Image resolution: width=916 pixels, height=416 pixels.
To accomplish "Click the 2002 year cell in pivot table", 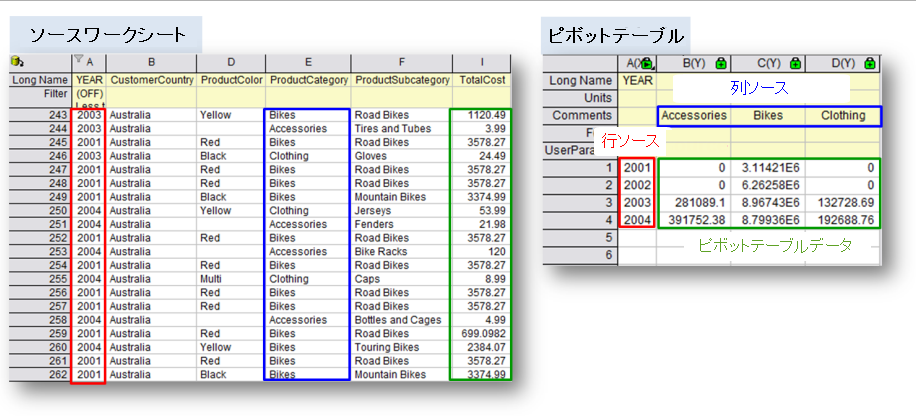I will click(x=637, y=185).
